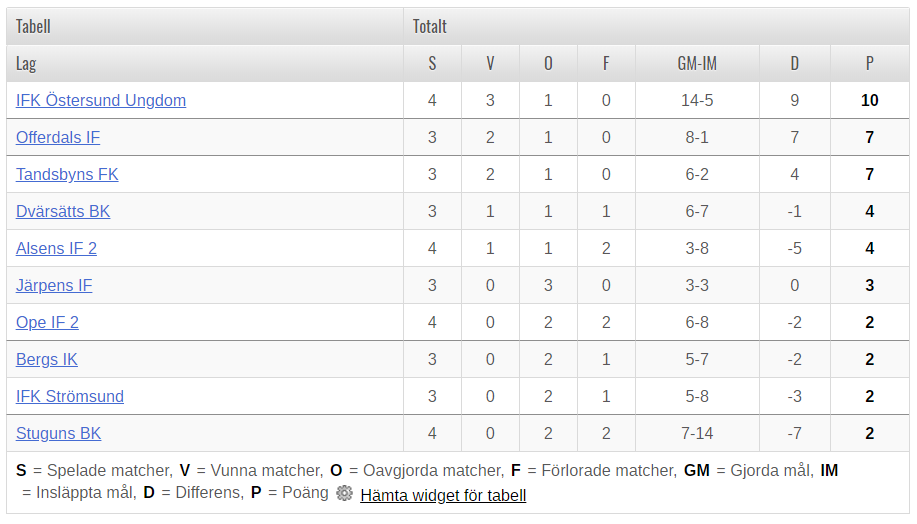Click the 7-14 goals cell for Stuguns BK
The height and width of the screenshot is (524, 917).
pyautogui.click(x=697, y=433)
